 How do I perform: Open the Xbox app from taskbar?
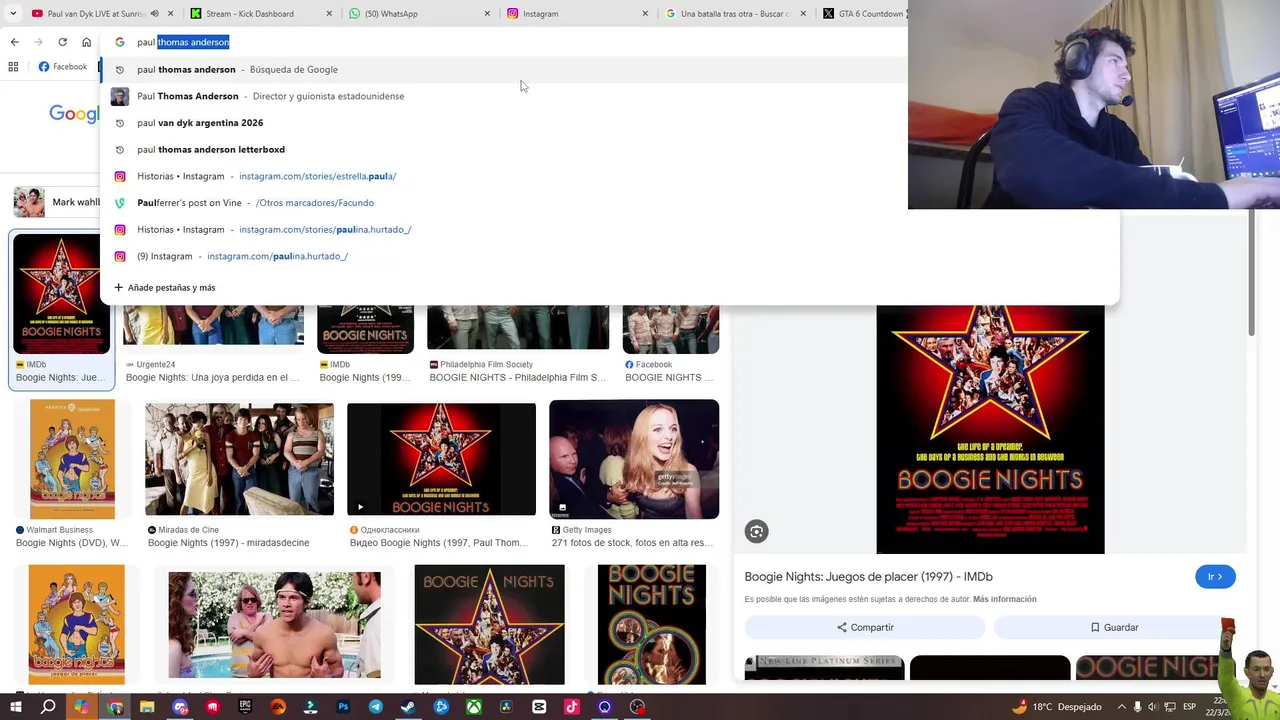coord(474,707)
